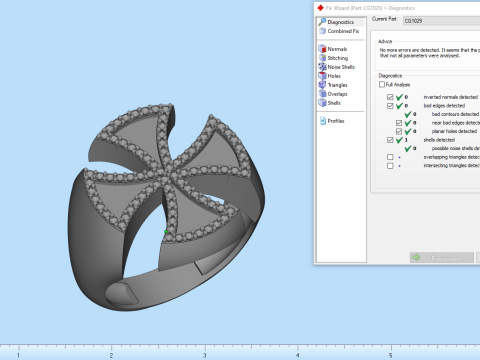Toggle the shells detected checkbox
480x360 pixels.
click(390, 140)
